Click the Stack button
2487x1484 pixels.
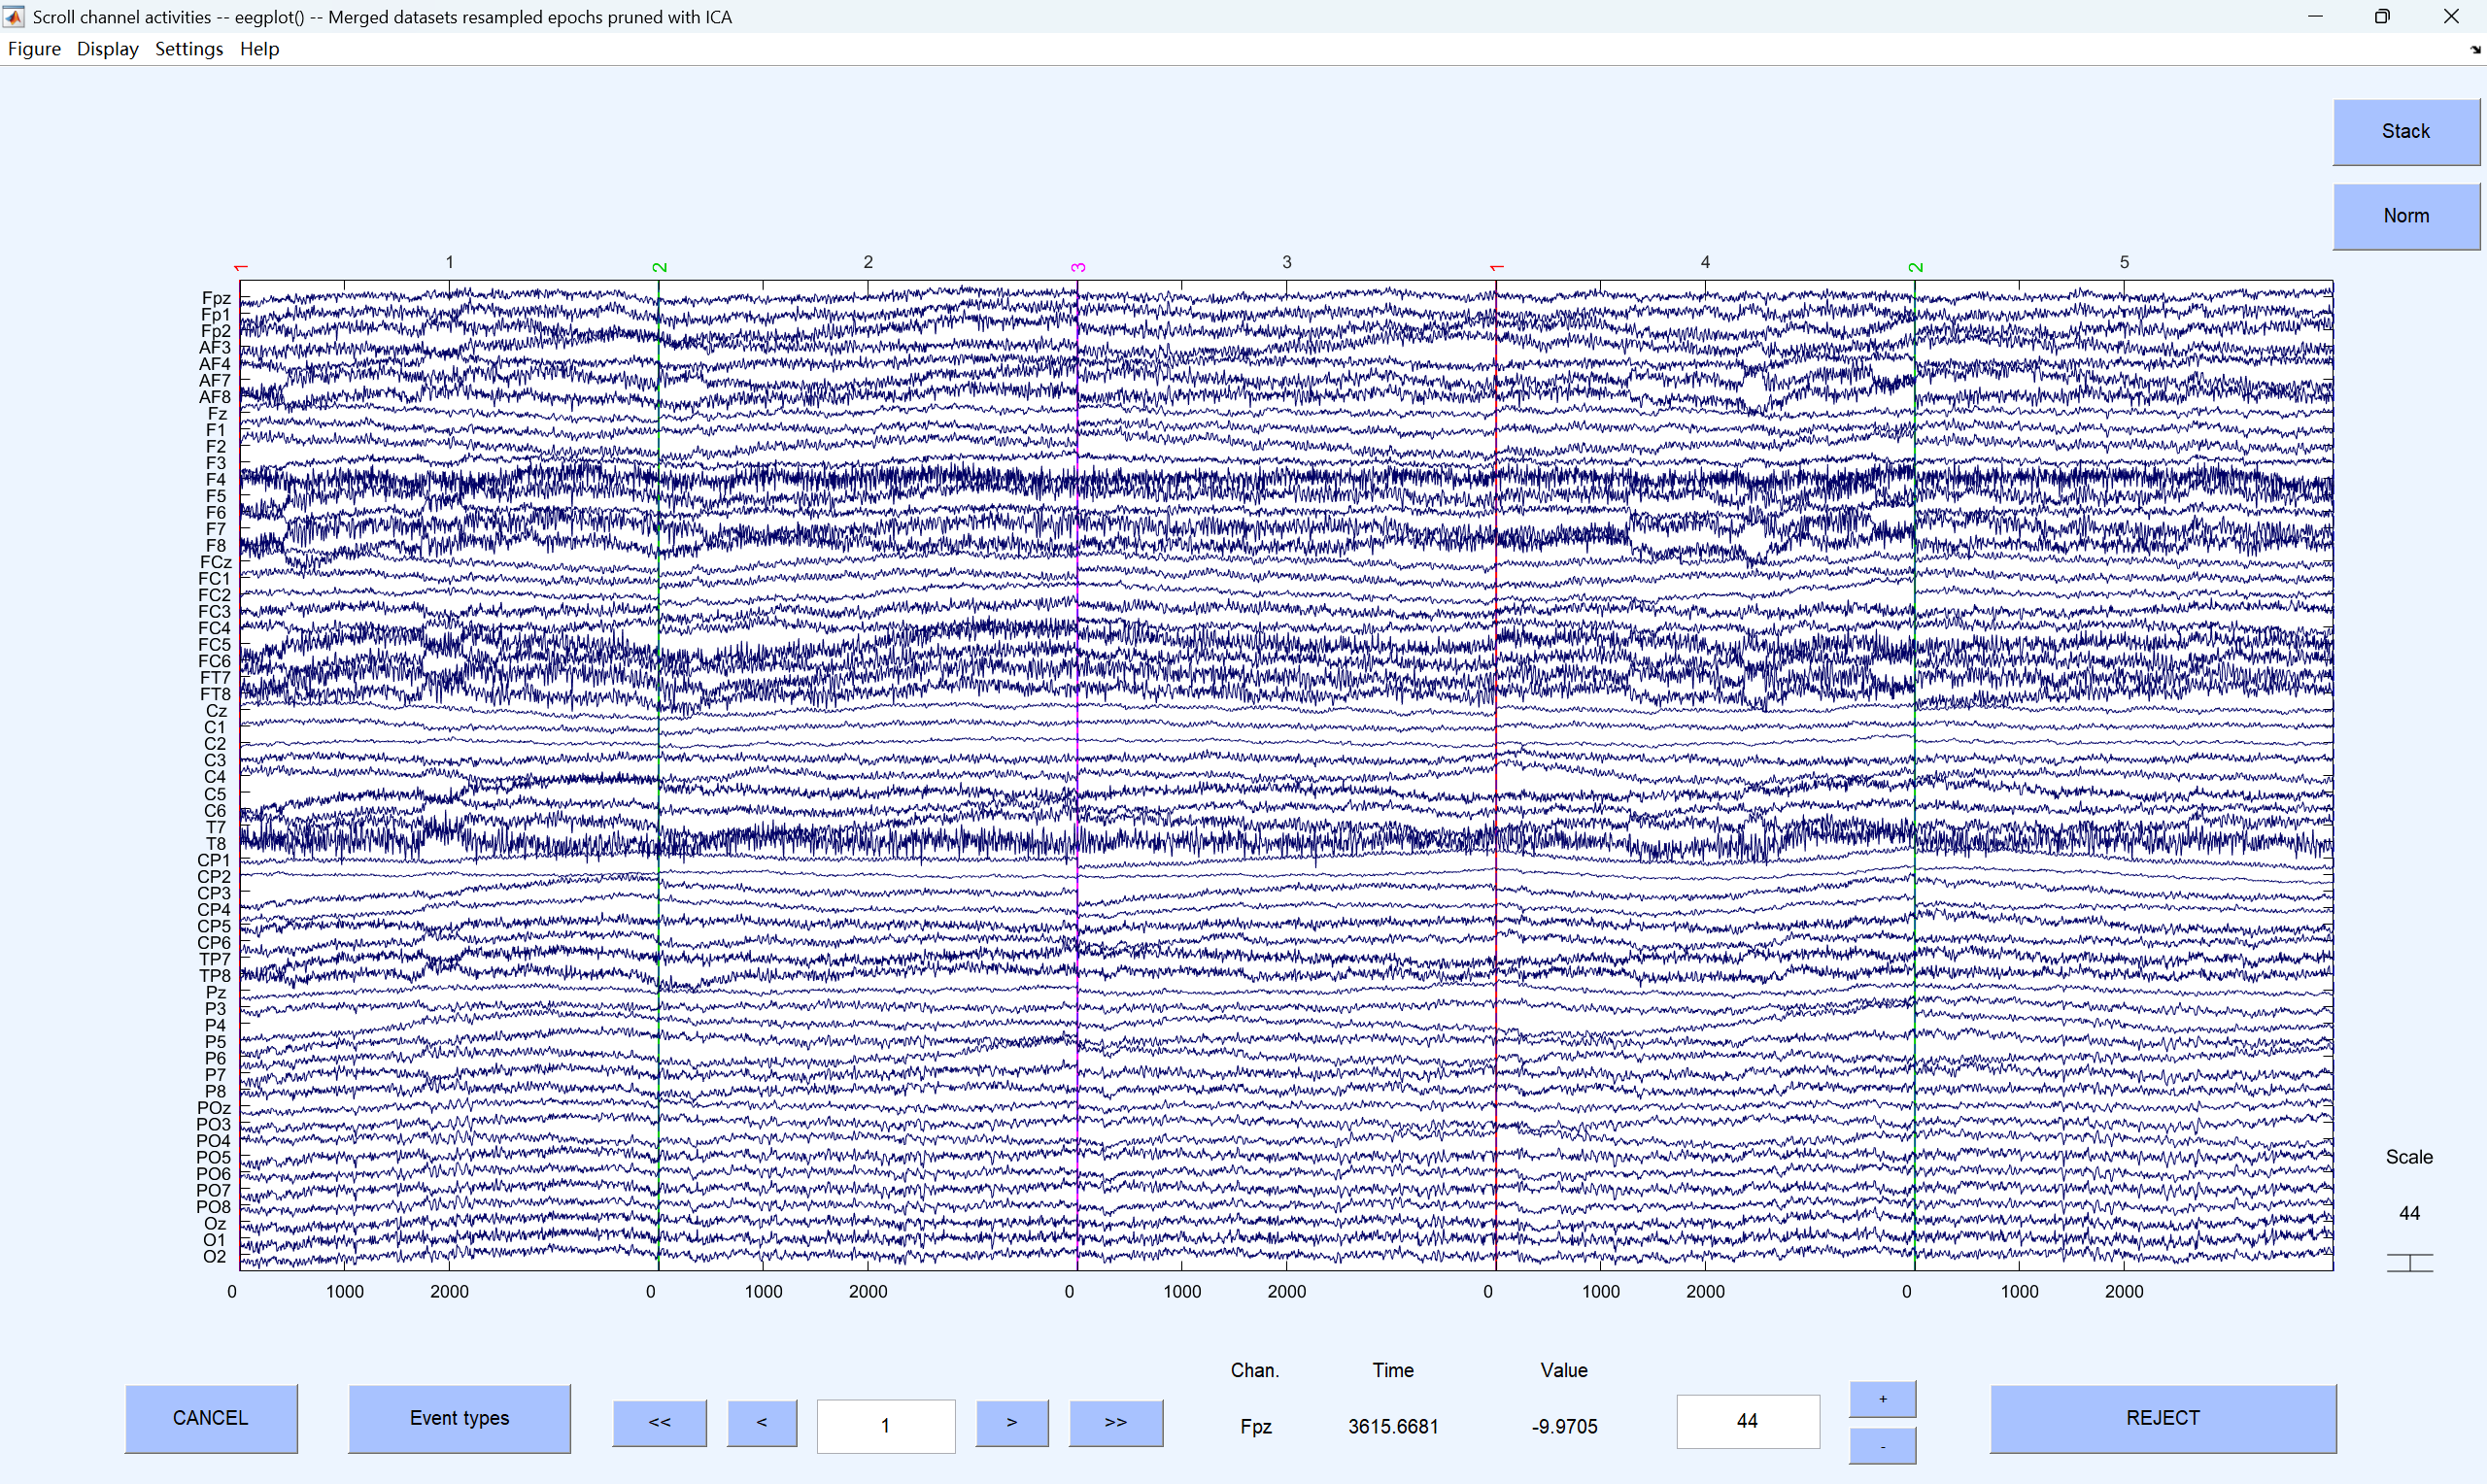pos(2405,131)
